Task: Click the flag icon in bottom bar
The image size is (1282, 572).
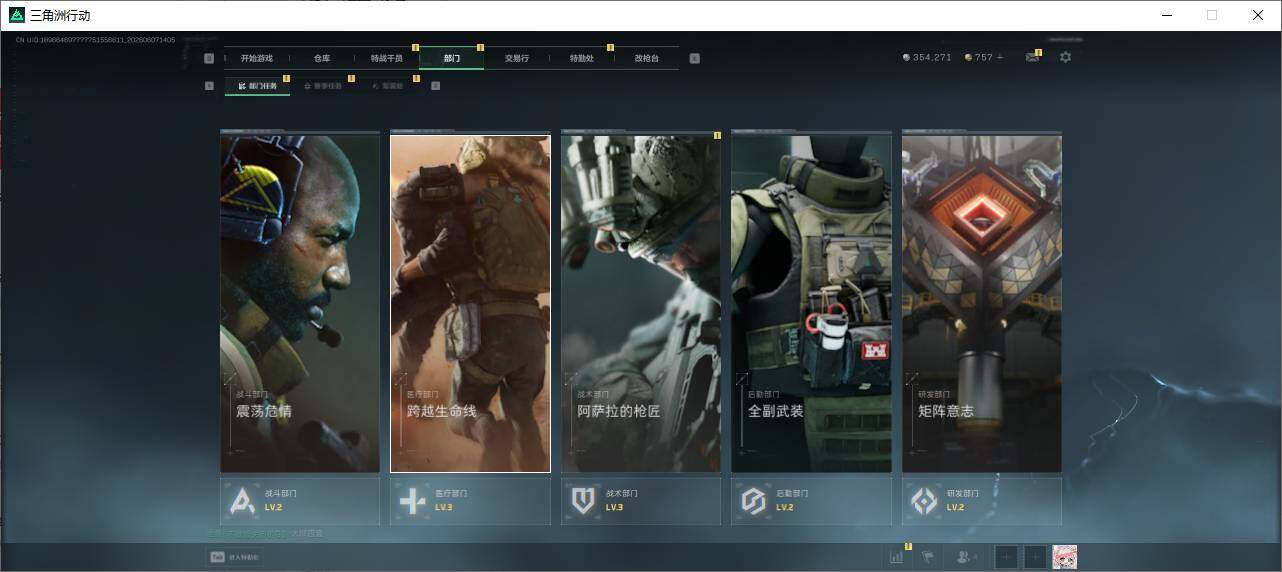Action: [x=928, y=557]
